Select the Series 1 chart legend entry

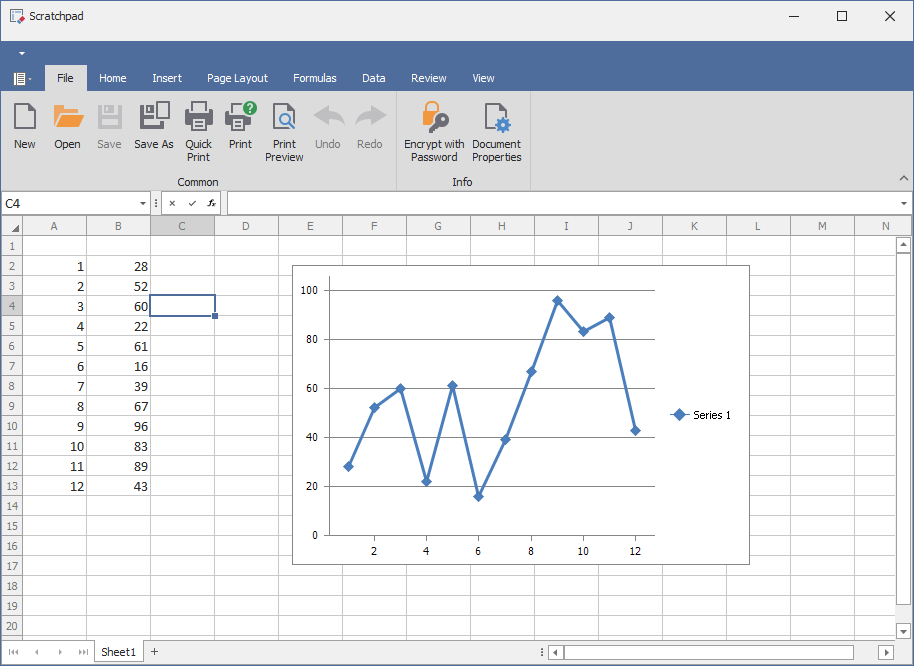702,415
